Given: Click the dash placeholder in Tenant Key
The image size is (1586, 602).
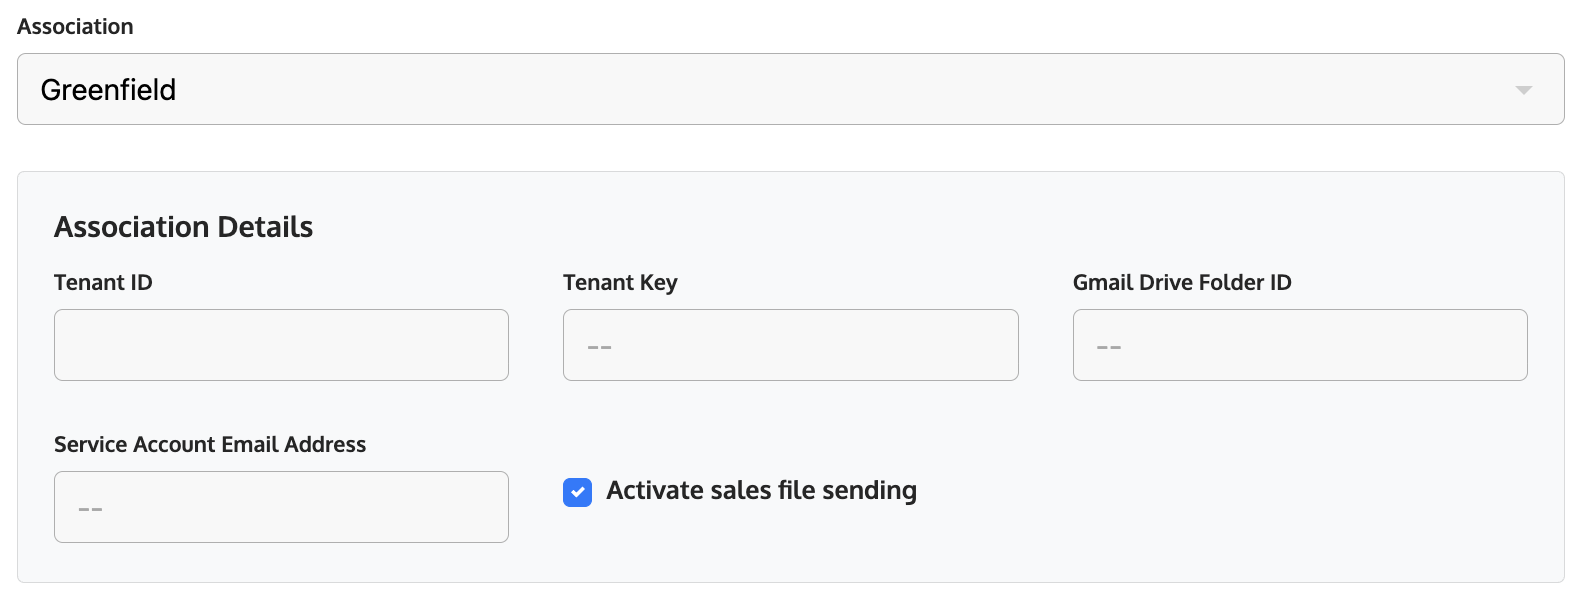Looking at the screenshot, I should pos(599,347).
